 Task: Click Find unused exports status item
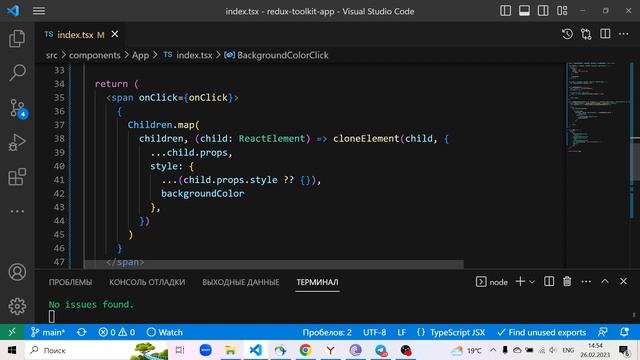pos(541,332)
